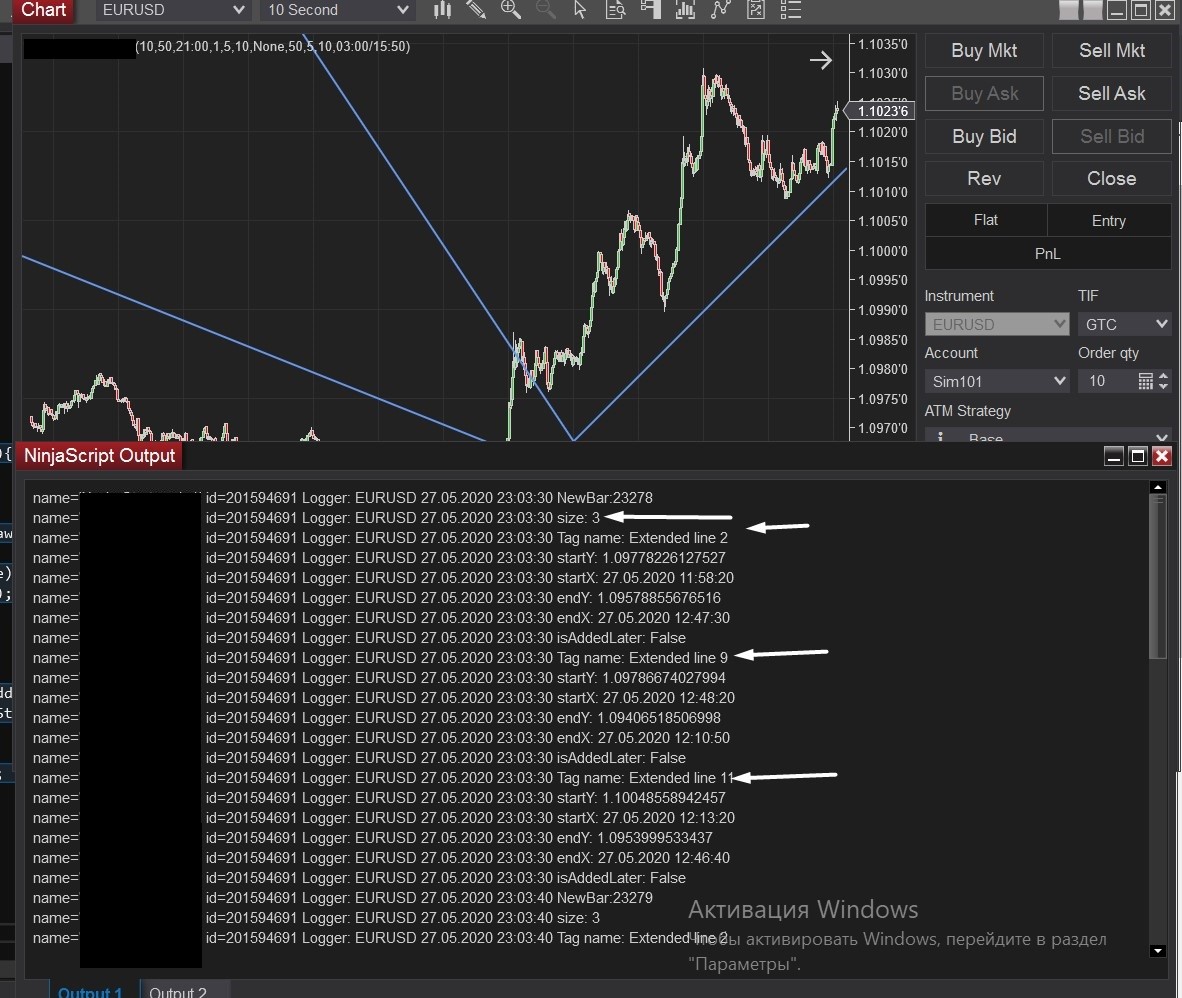Screen dimensions: 1182x998
Task: Click the NinjaScript Output scrollbar thumb
Action: (1159, 577)
